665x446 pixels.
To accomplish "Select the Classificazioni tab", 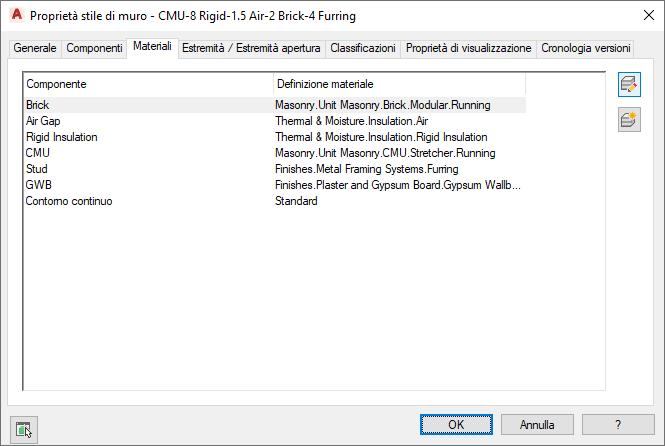I will coord(363,48).
